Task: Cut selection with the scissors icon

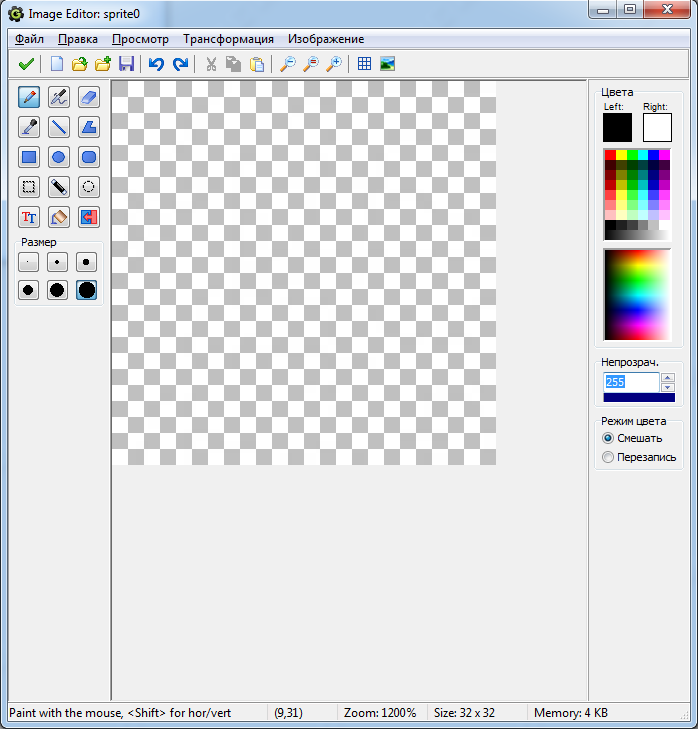Action: coord(211,64)
